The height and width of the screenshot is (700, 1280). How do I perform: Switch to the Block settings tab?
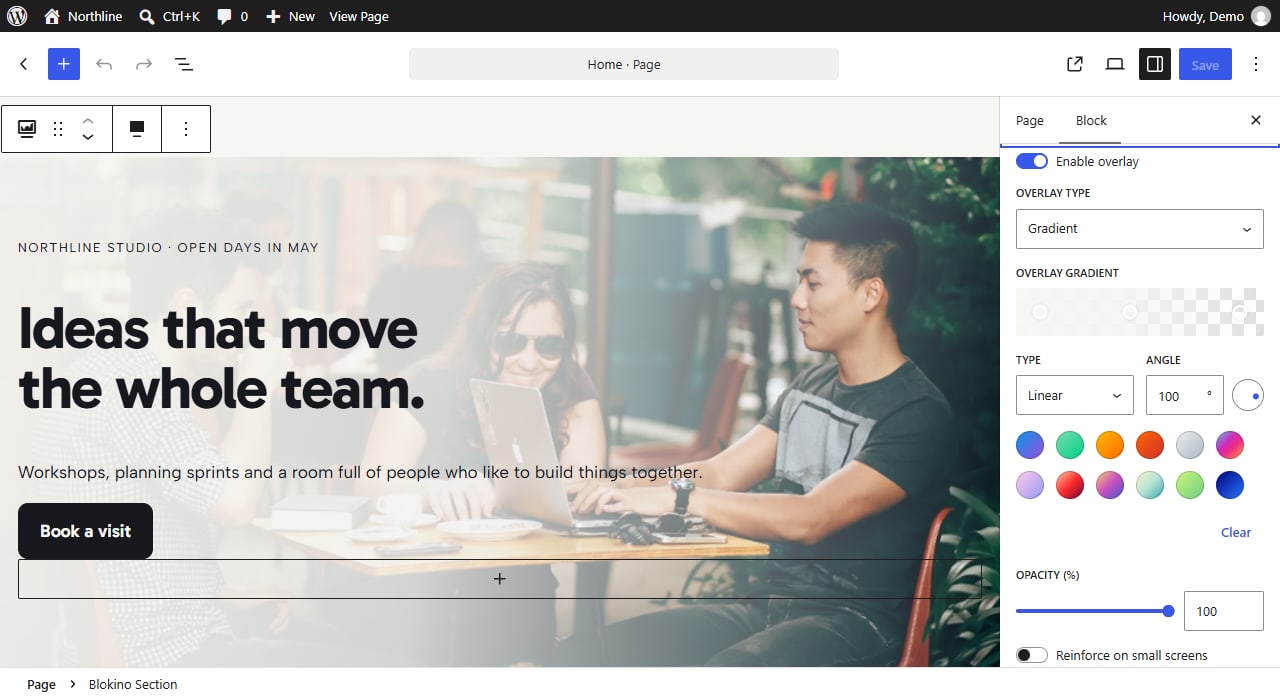tap(1091, 120)
